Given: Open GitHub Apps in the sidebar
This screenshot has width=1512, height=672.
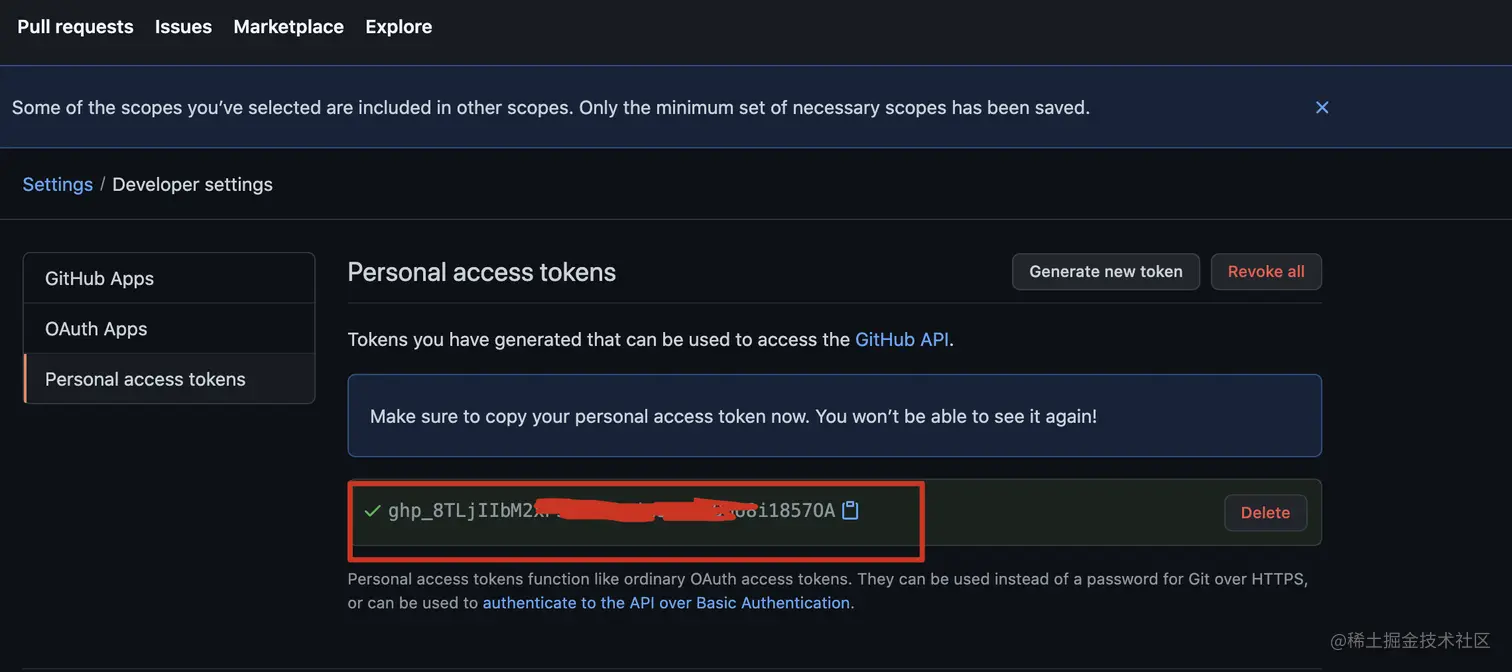Looking at the screenshot, I should (169, 278).
